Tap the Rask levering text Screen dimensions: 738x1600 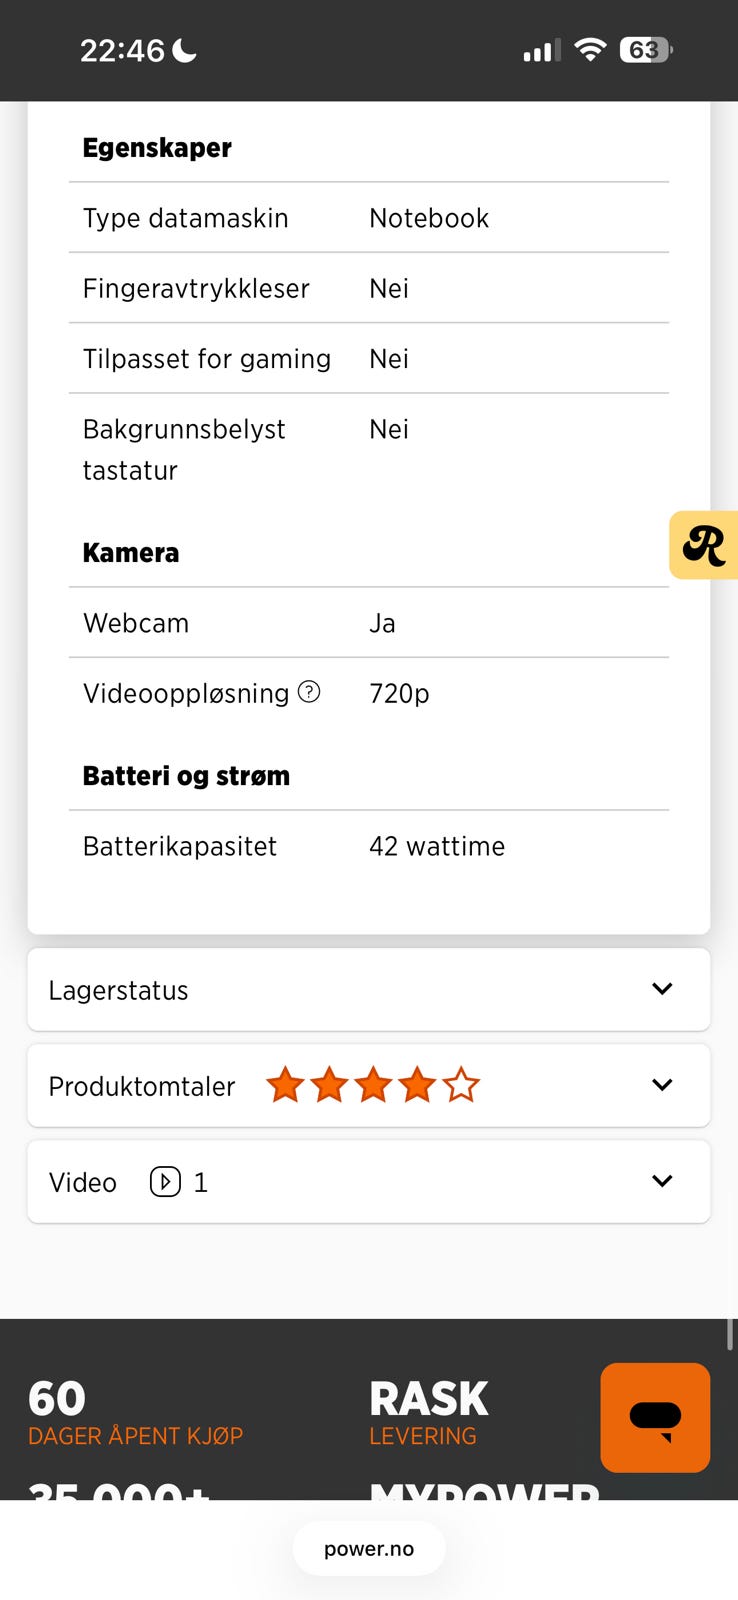point(429,1413)
